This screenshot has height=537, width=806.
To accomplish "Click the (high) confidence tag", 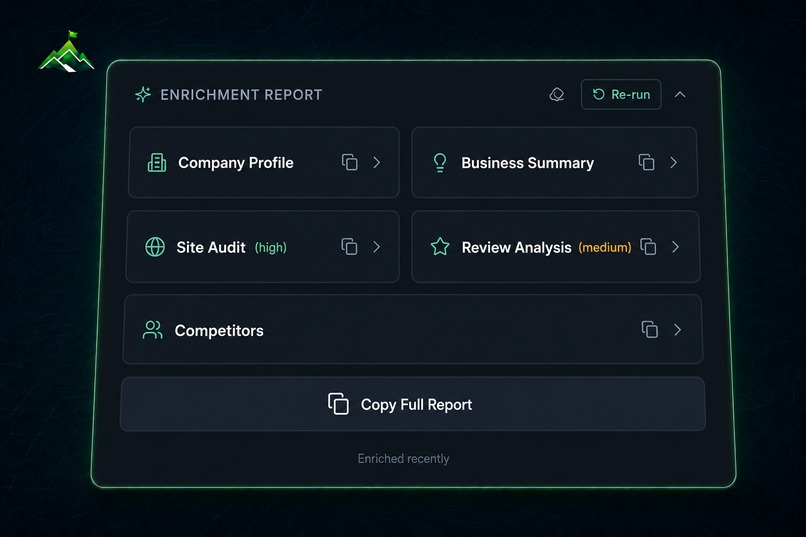I will 271,248.
